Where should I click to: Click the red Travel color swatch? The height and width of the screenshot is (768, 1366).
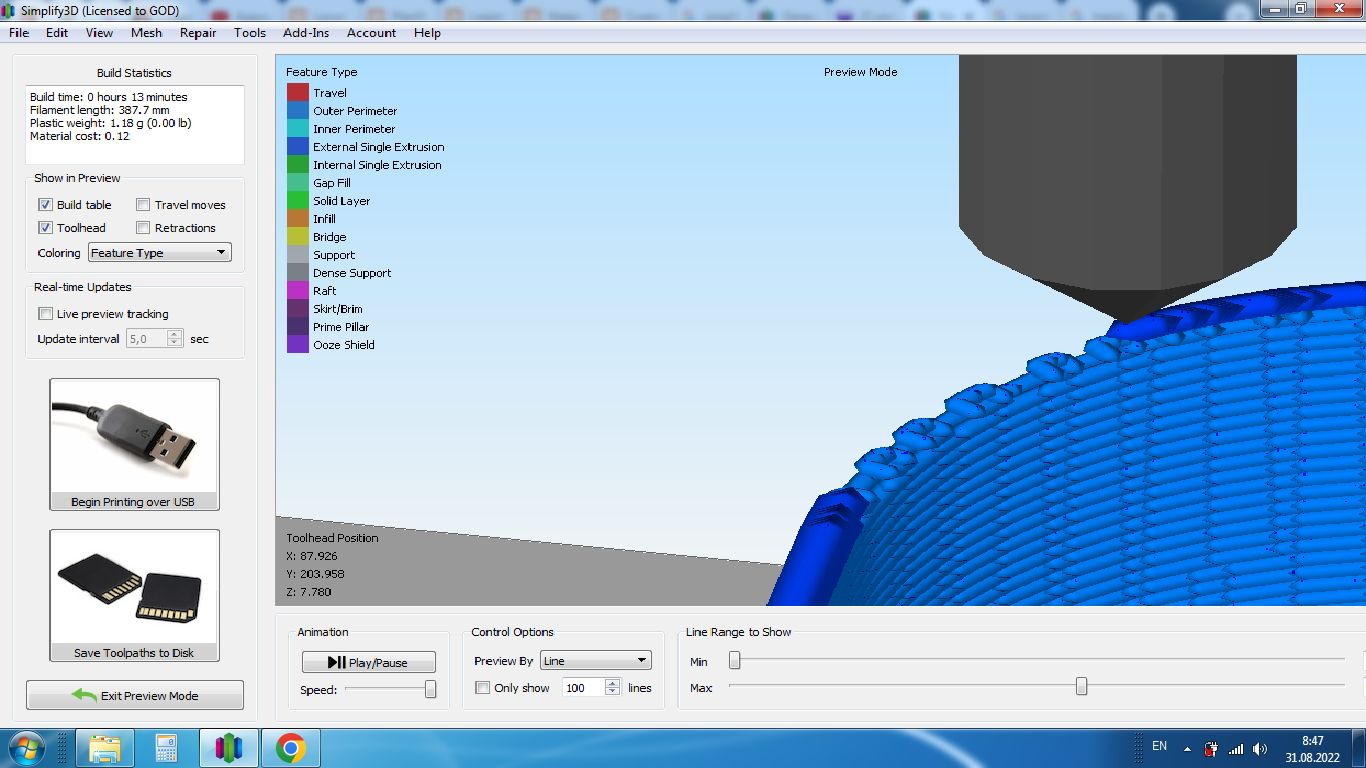(298, 93)
